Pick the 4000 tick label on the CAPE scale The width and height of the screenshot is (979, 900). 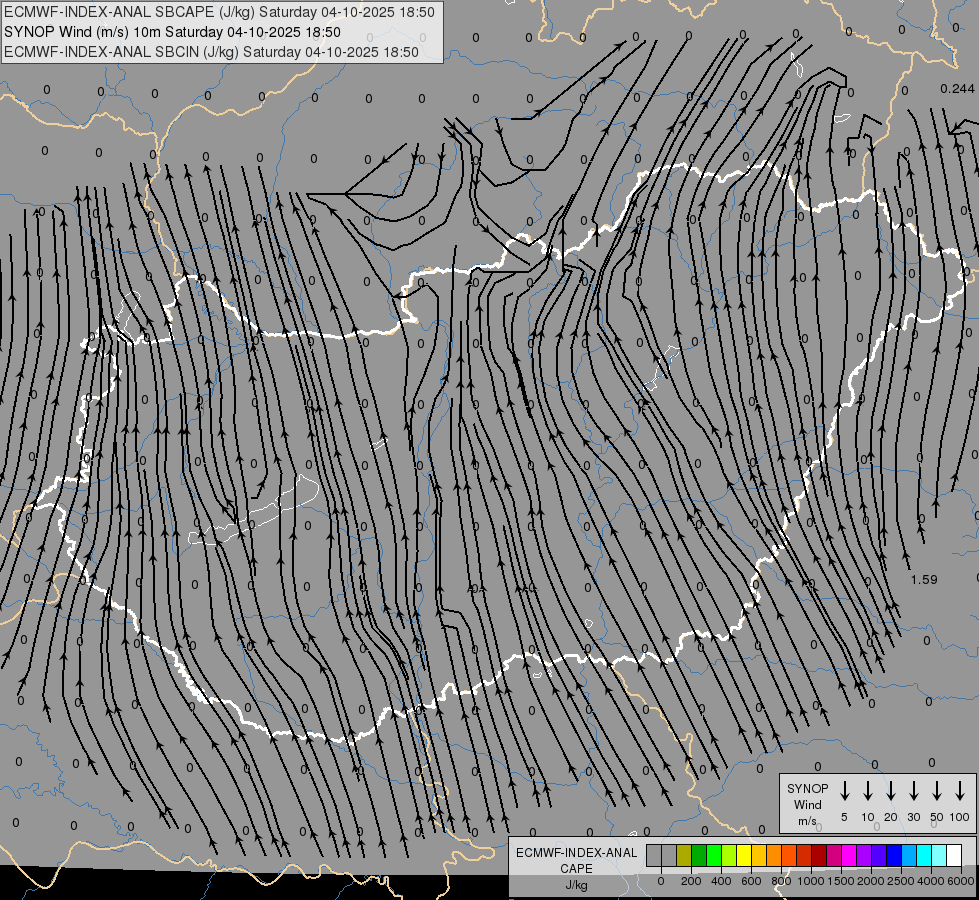[930, 881]
